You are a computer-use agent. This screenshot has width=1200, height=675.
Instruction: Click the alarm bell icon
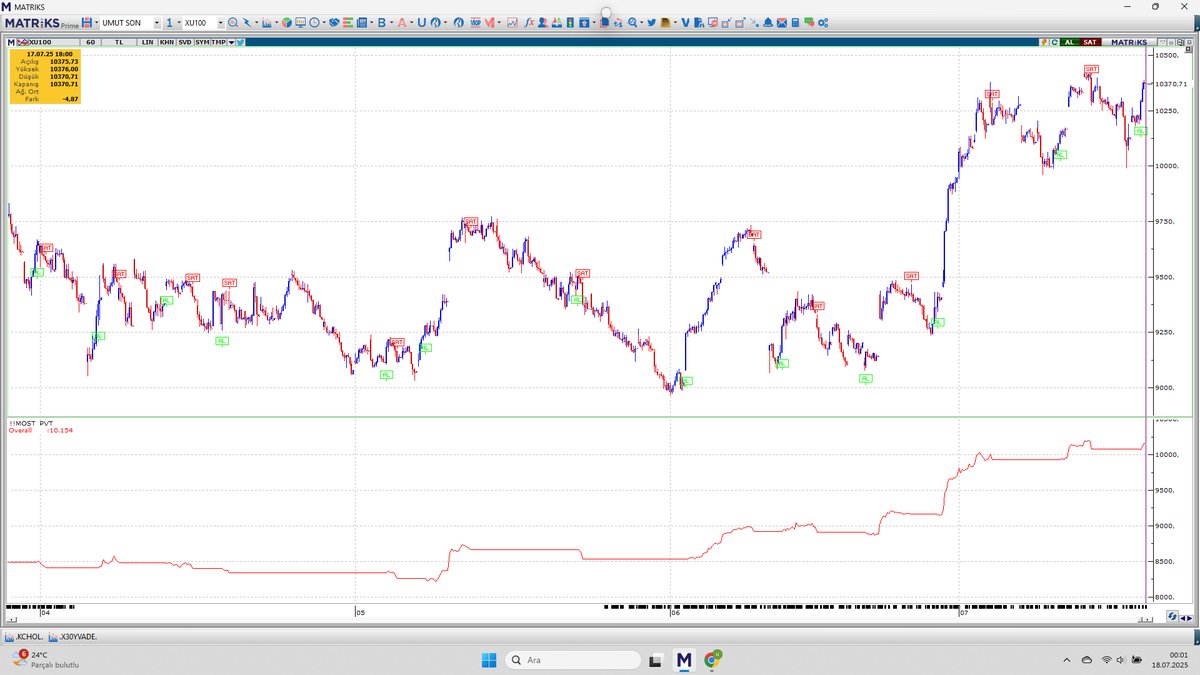[767, 22]
